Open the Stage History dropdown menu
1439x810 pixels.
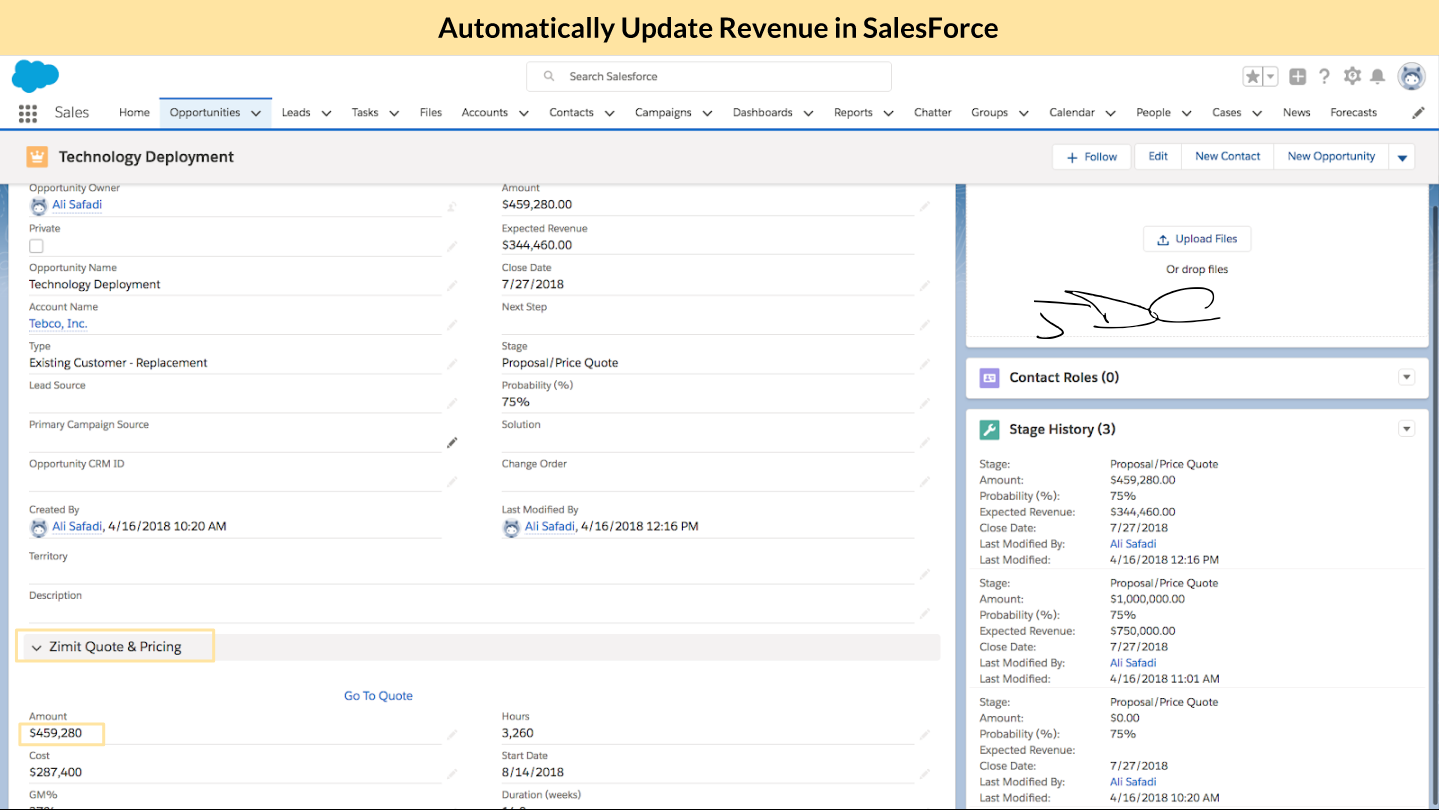(1407, 428)
